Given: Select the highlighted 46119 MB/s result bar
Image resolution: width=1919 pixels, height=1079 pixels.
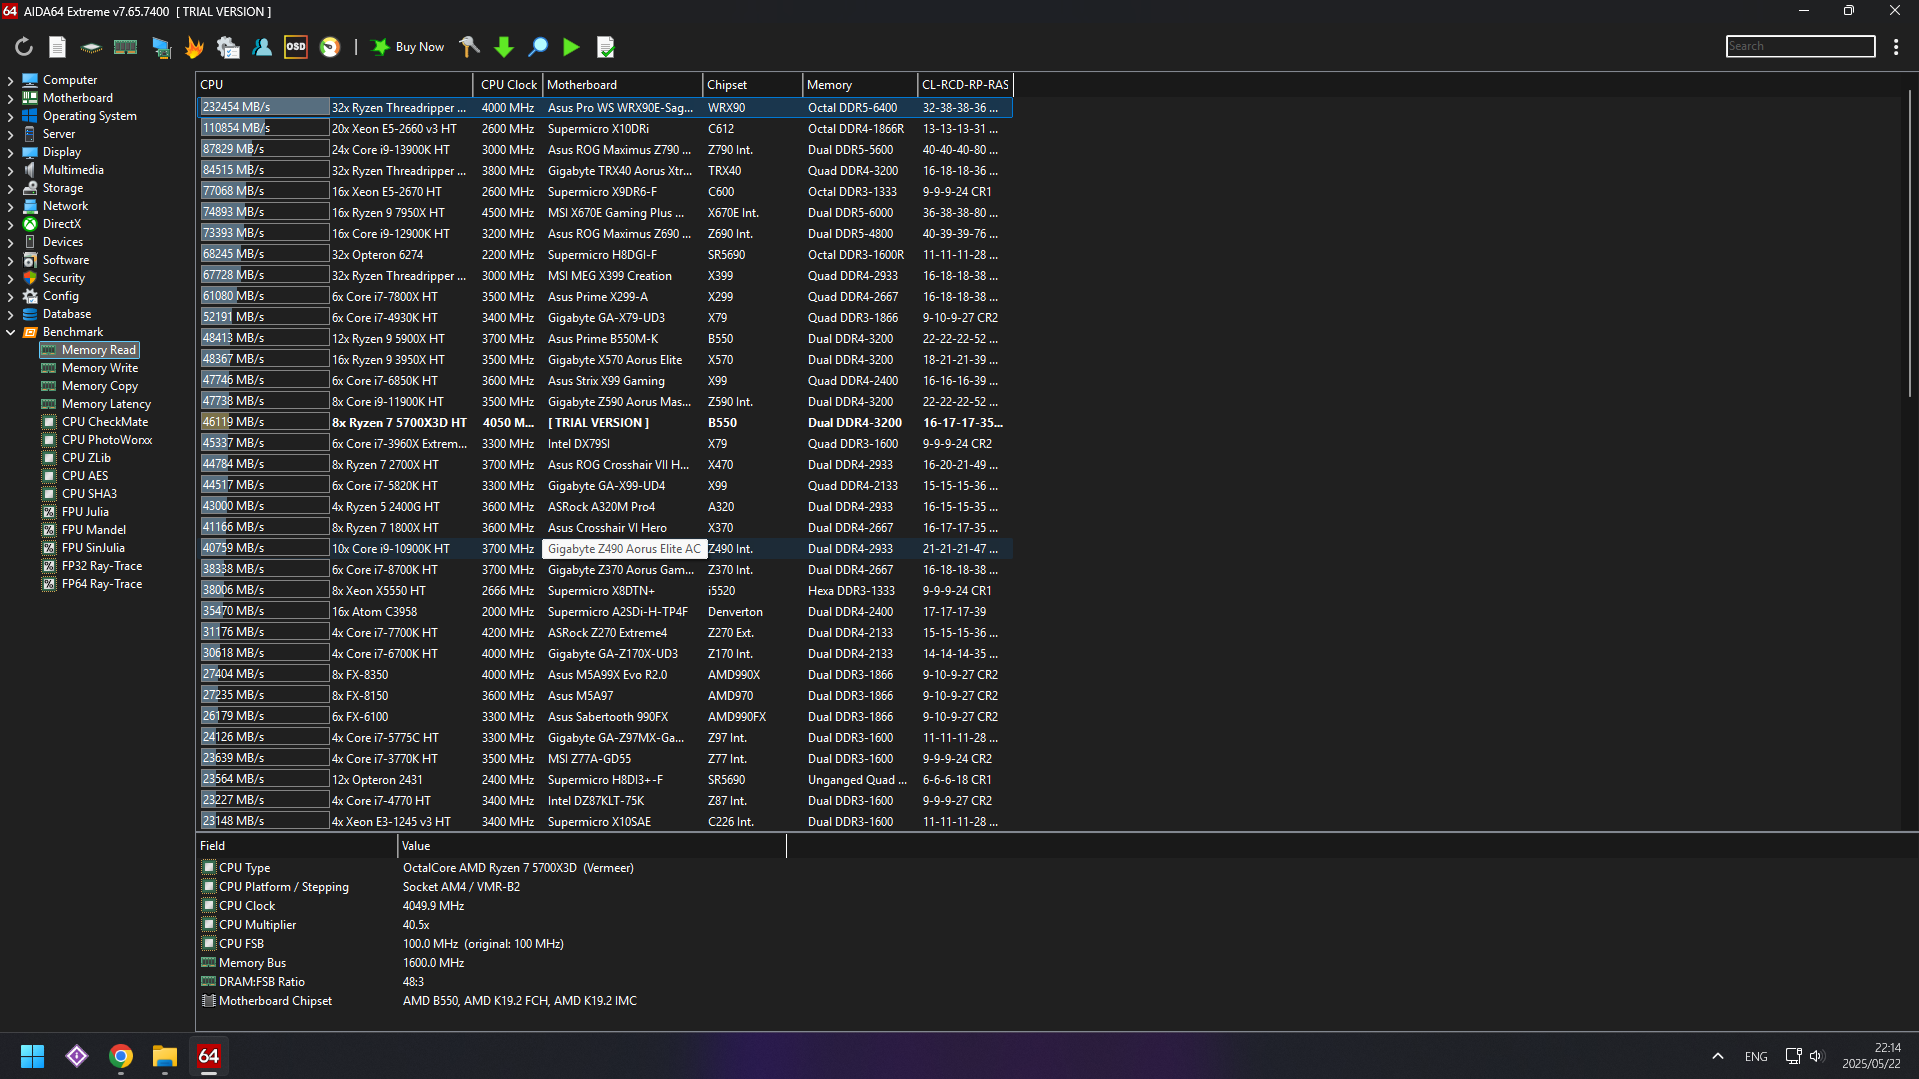Looking at the screenshot, I should [264, 422].
